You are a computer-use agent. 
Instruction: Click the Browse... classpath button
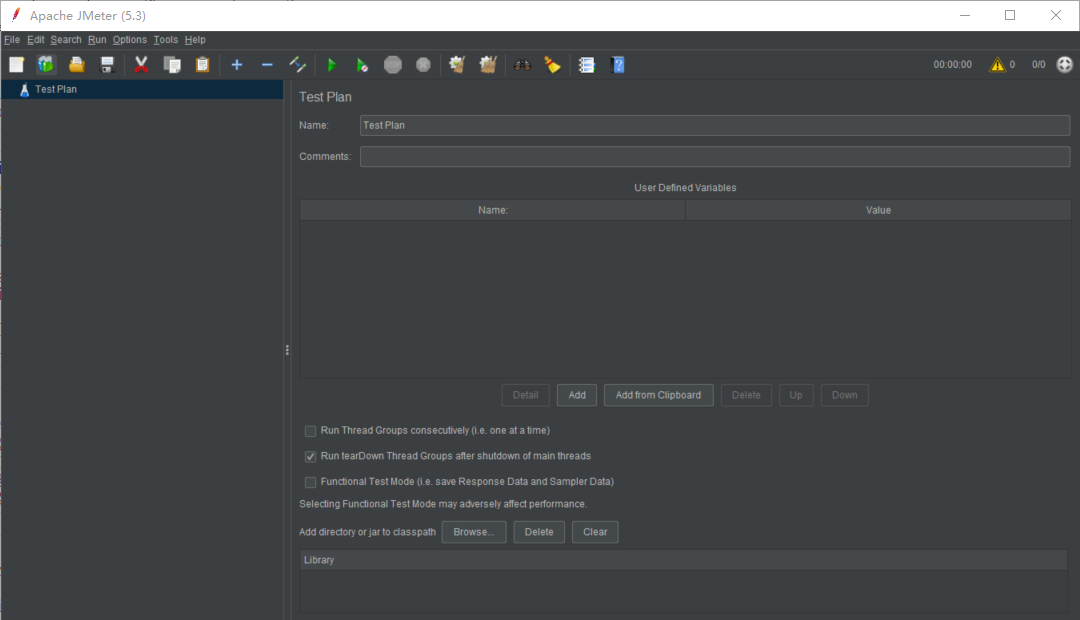474,532
